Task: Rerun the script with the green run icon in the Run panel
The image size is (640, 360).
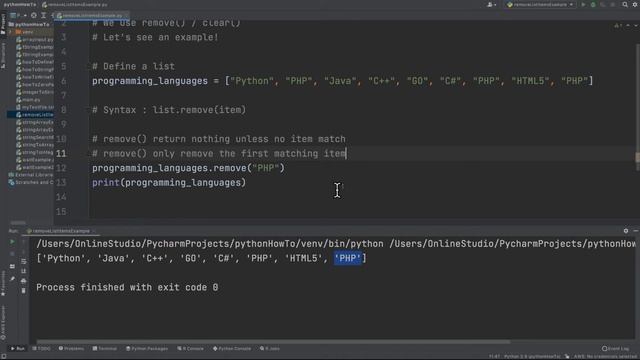Action: (12, 242)
